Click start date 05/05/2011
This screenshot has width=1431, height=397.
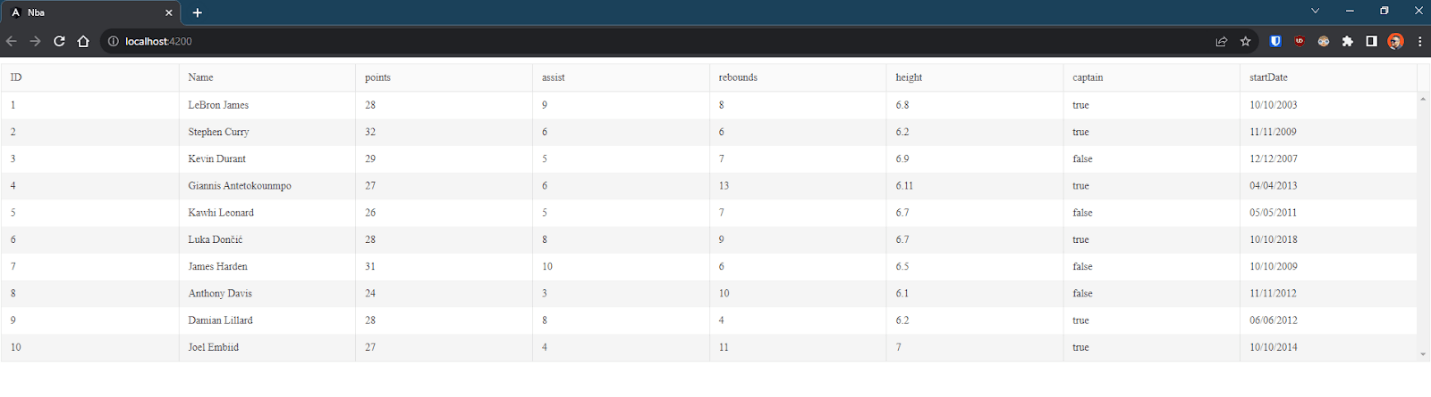tap(1273, 213)
